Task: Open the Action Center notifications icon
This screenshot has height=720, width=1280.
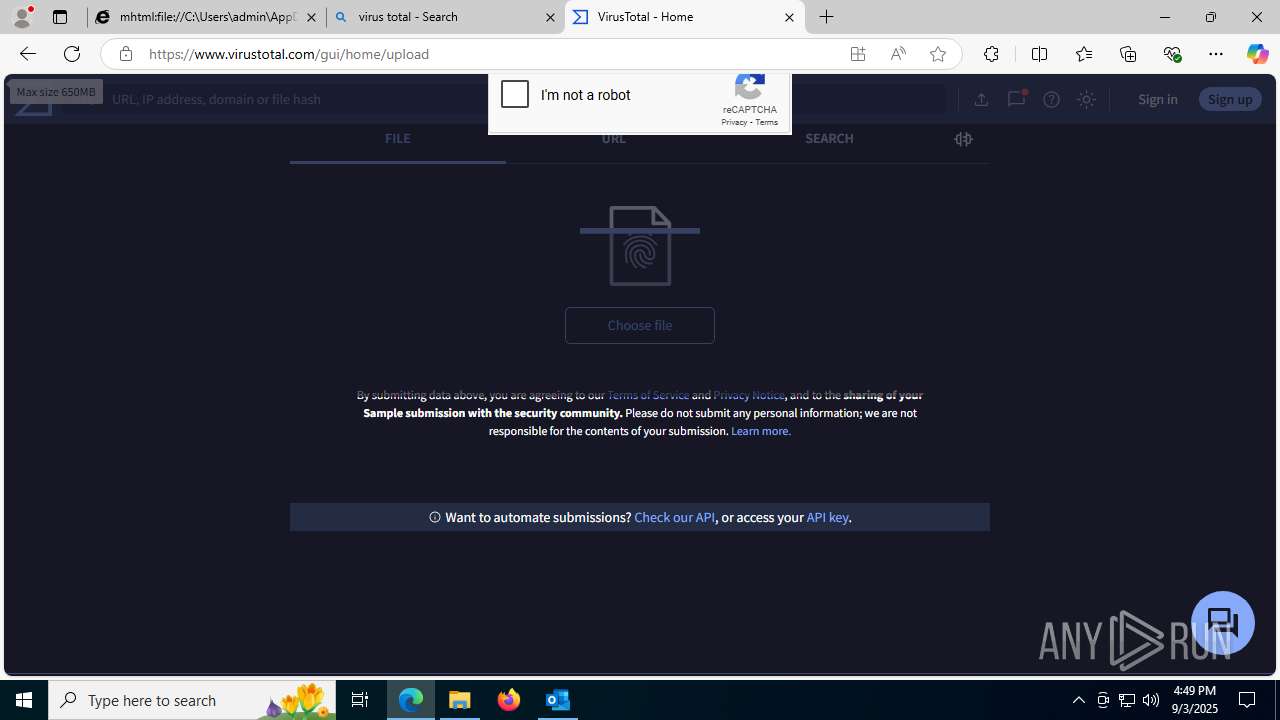Action: tap(1248, 700)
